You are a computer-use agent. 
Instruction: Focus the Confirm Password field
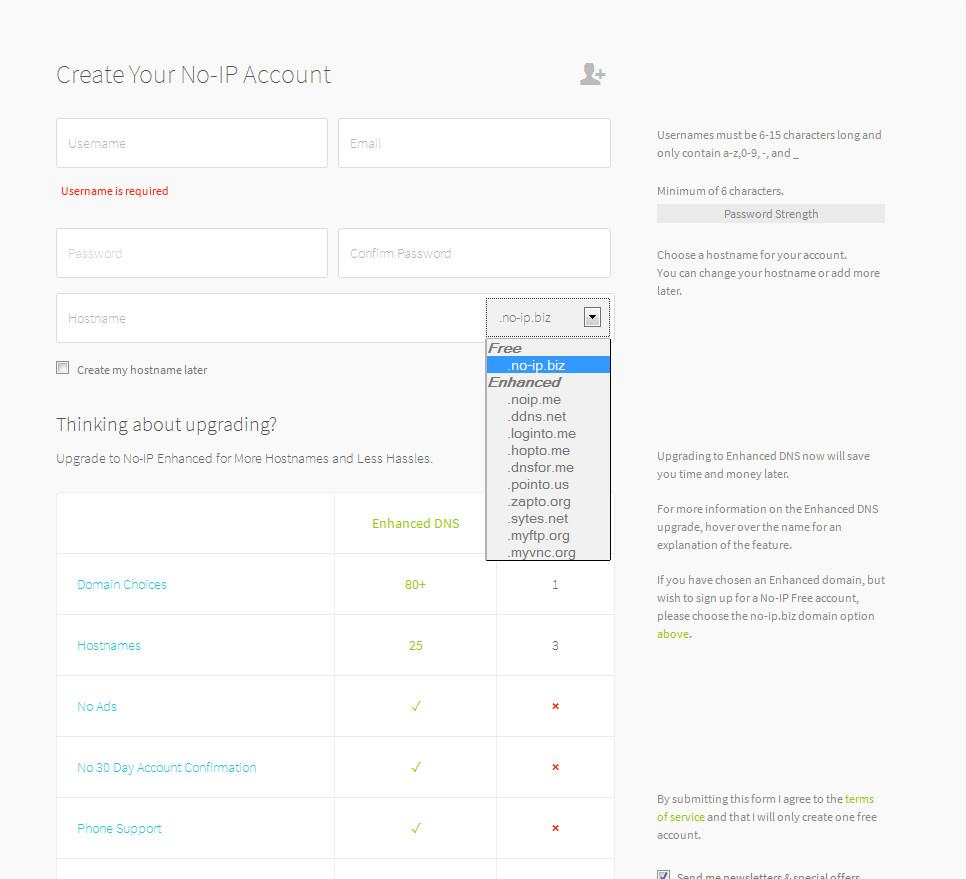click(x=474, y=253)
